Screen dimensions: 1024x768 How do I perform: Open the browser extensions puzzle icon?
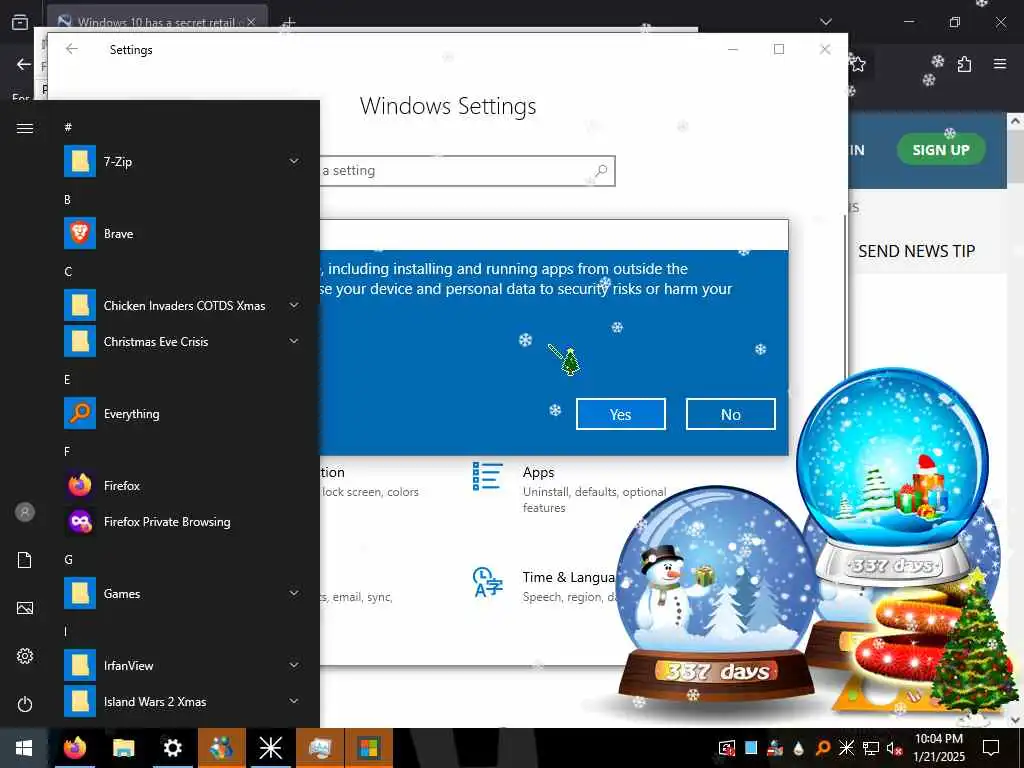(965, 64)
